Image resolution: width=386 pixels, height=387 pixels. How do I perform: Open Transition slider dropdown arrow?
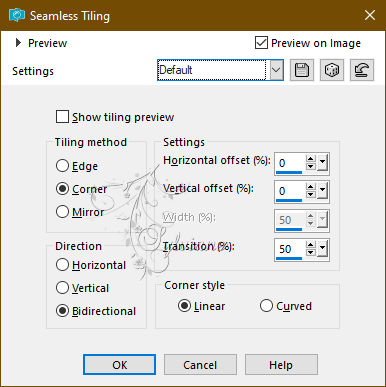coord(322,249)
